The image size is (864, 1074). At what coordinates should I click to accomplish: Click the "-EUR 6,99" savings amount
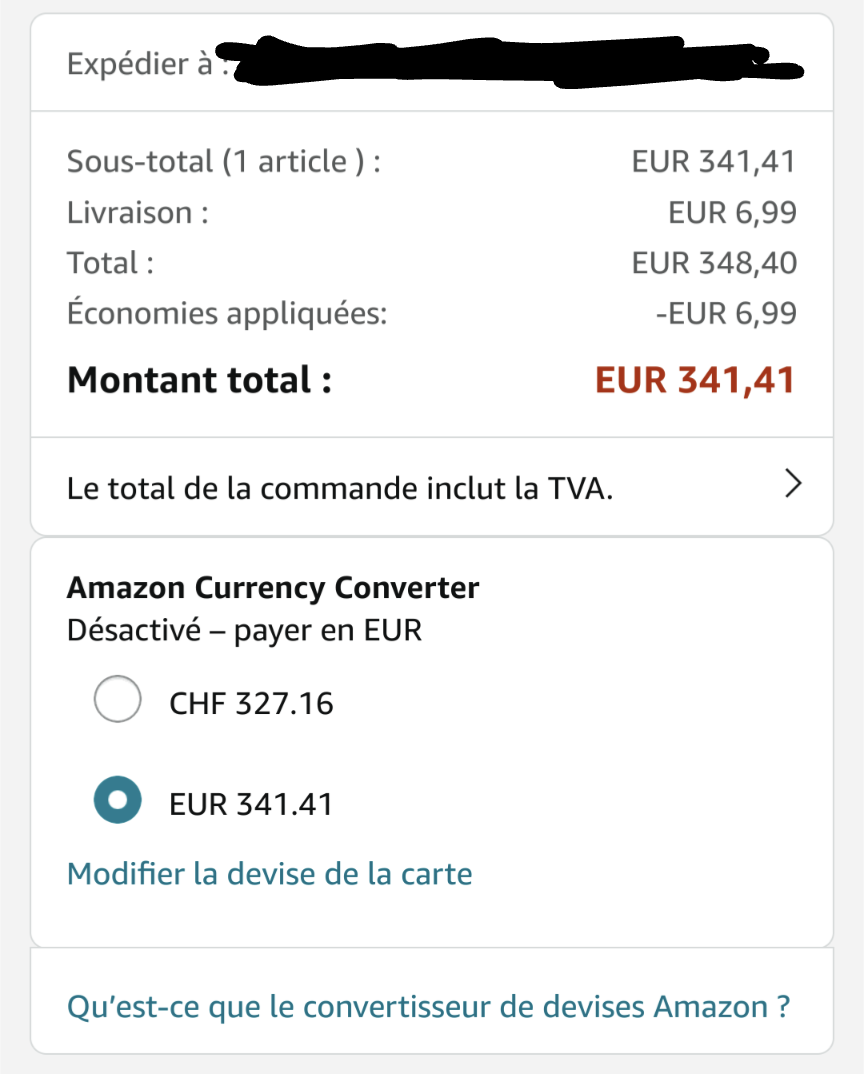click(726, 313)
